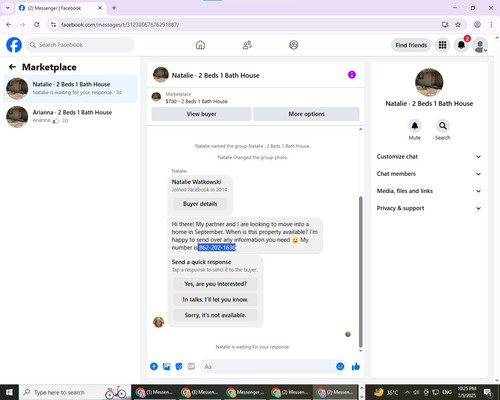
Task: Open Windows Start menu
Action: coord(9,392)
